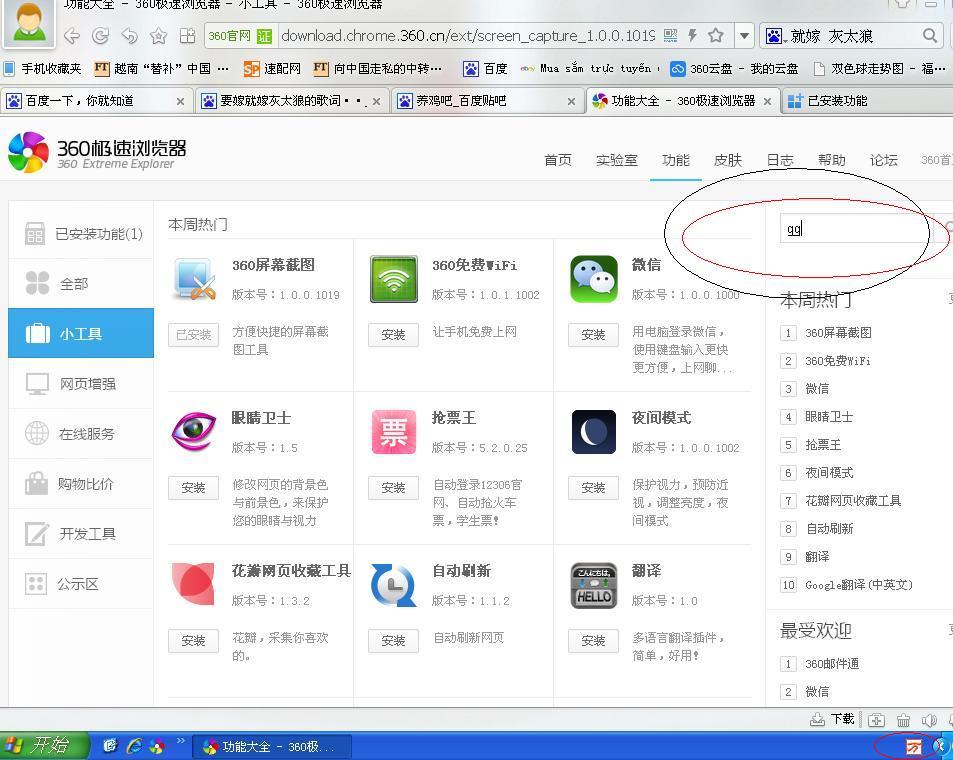953x760 pixels.
Task: Click the 翻译 HELLO icon
Action: pyautogui.click(x=594, y=586)
